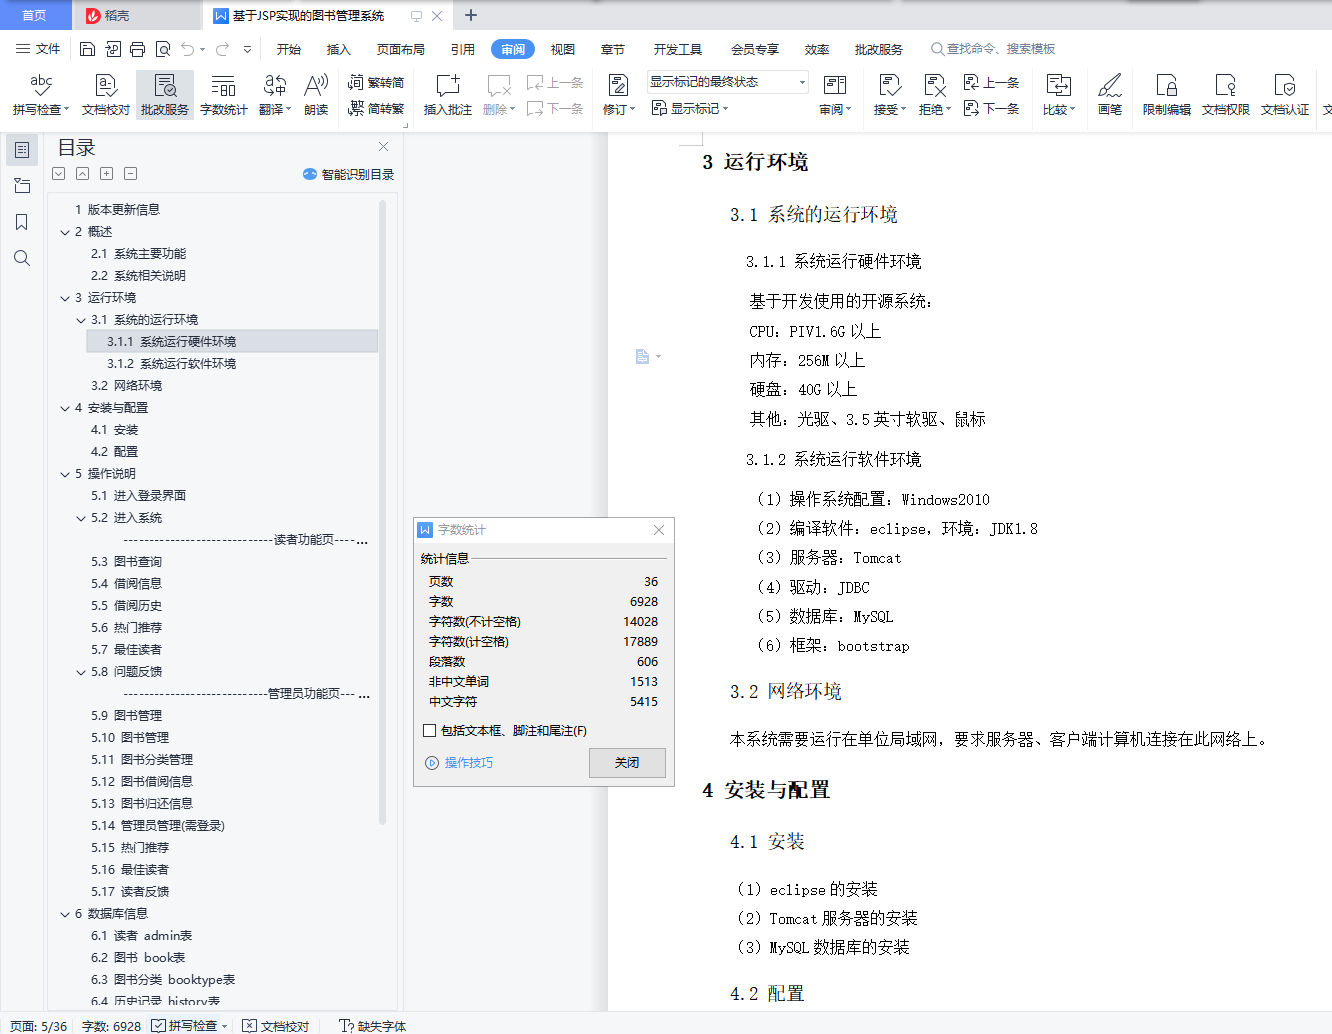This screenshot has width=1332, height=1034.
Task: Click 智能识别目录 in outline pane
Action: point(349,174)
